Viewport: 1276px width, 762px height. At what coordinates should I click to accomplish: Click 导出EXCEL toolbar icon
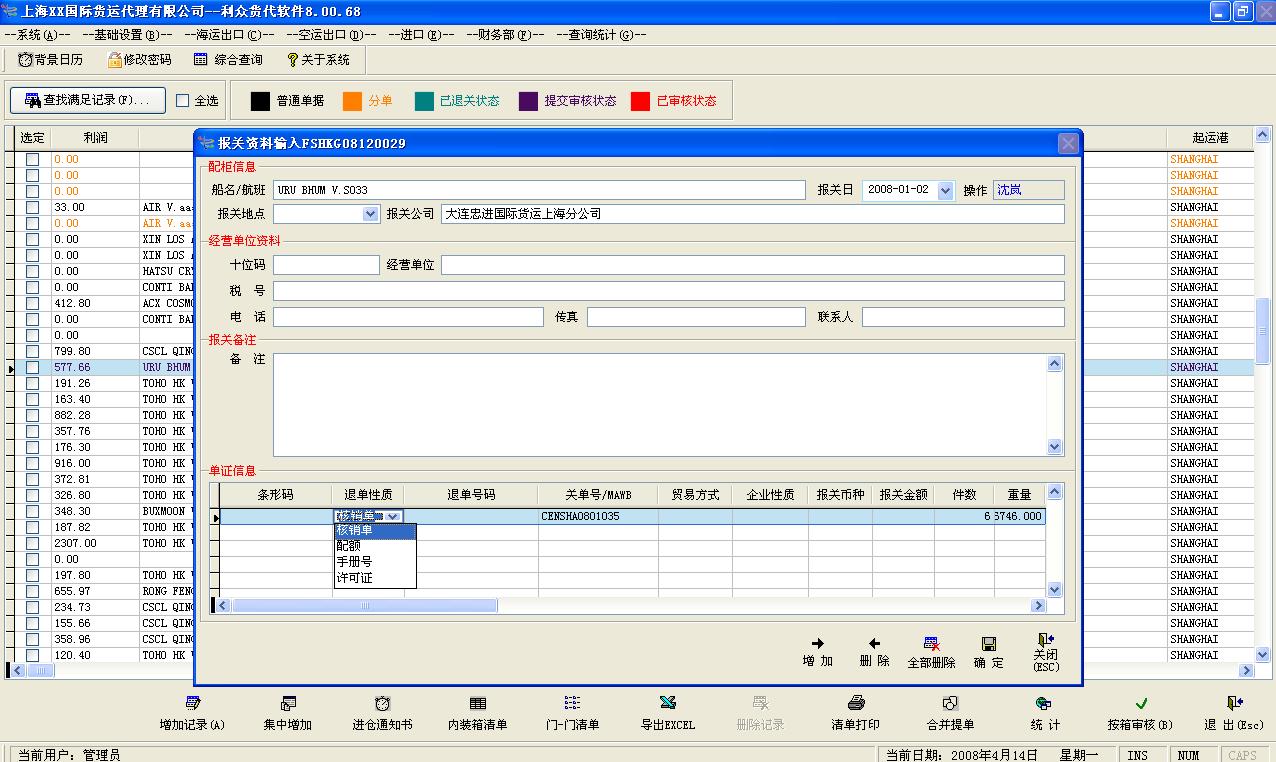668,703
